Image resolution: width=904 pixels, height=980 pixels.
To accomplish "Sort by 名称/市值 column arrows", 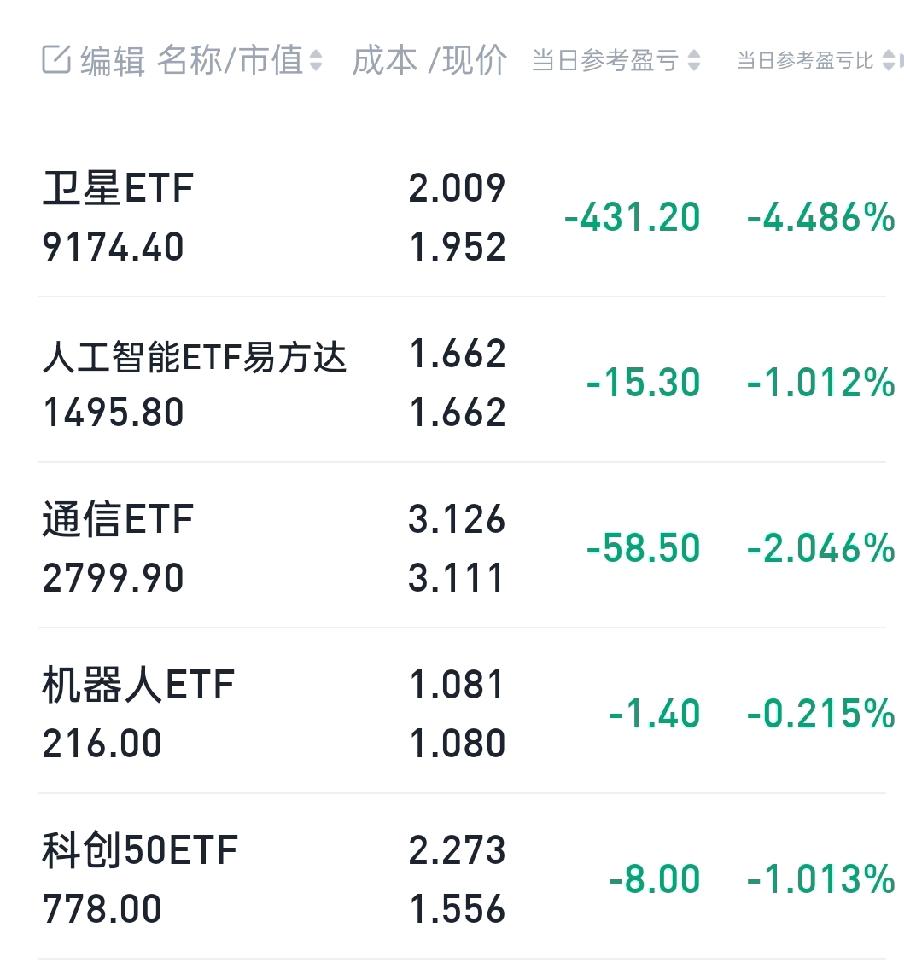I will tap(316, 61).
